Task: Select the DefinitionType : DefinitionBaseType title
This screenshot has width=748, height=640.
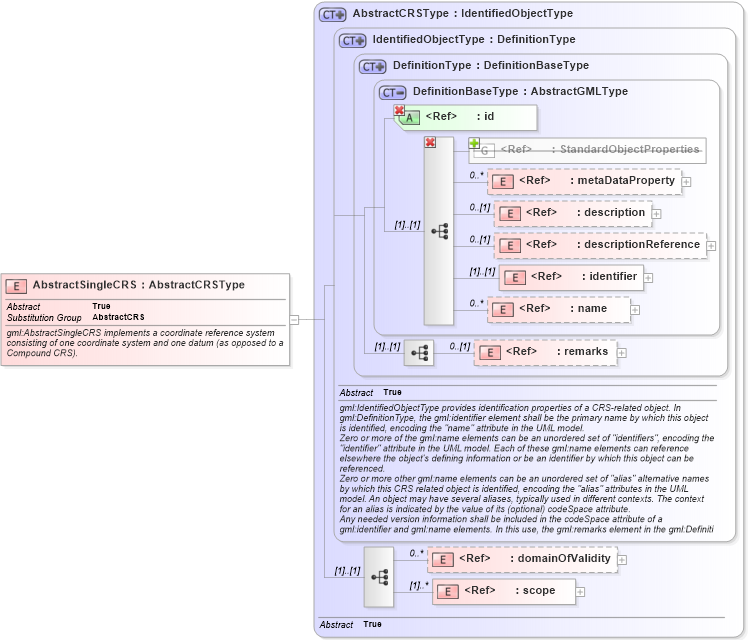Action: pos(491,65)
